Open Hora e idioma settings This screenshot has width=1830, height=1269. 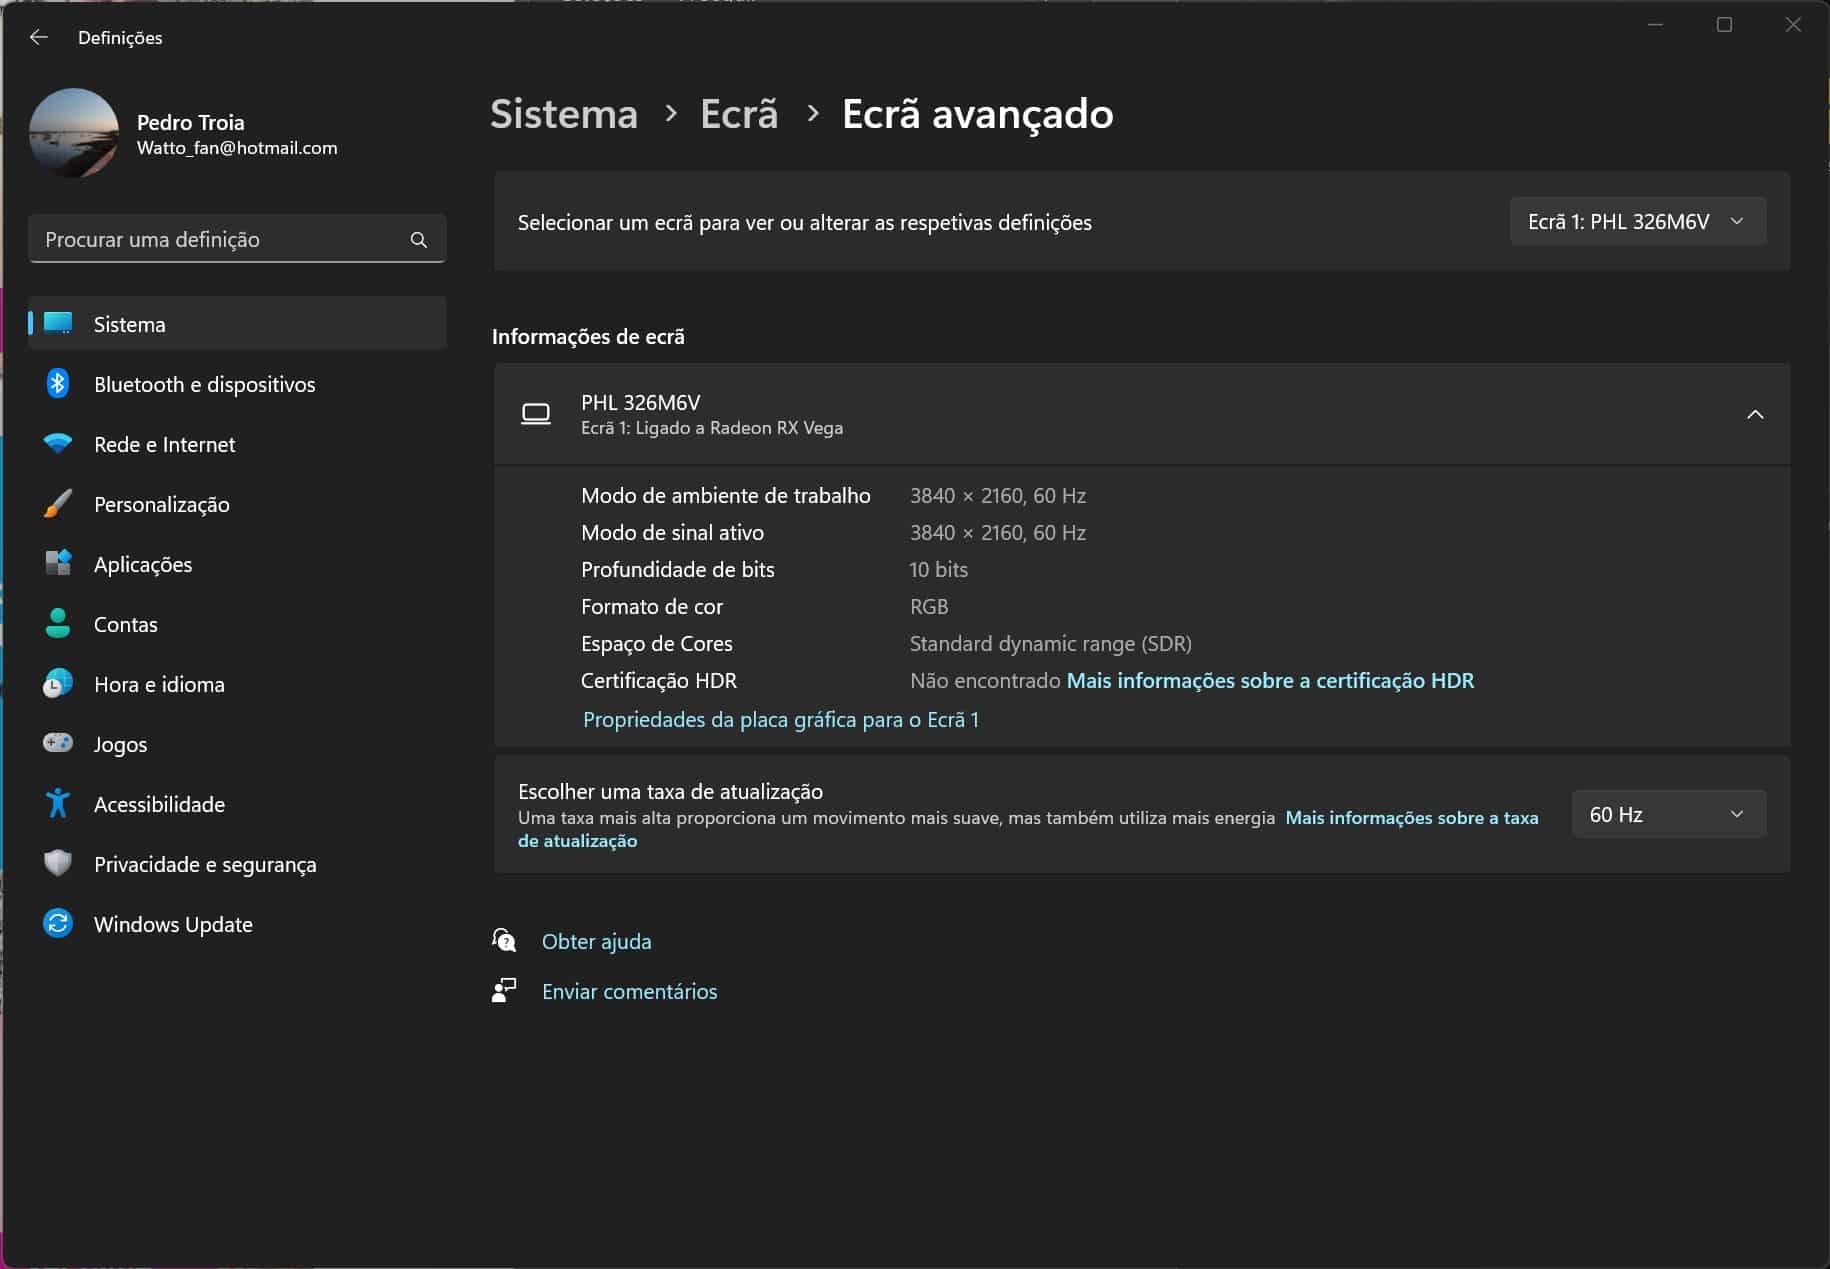point(159,685)
